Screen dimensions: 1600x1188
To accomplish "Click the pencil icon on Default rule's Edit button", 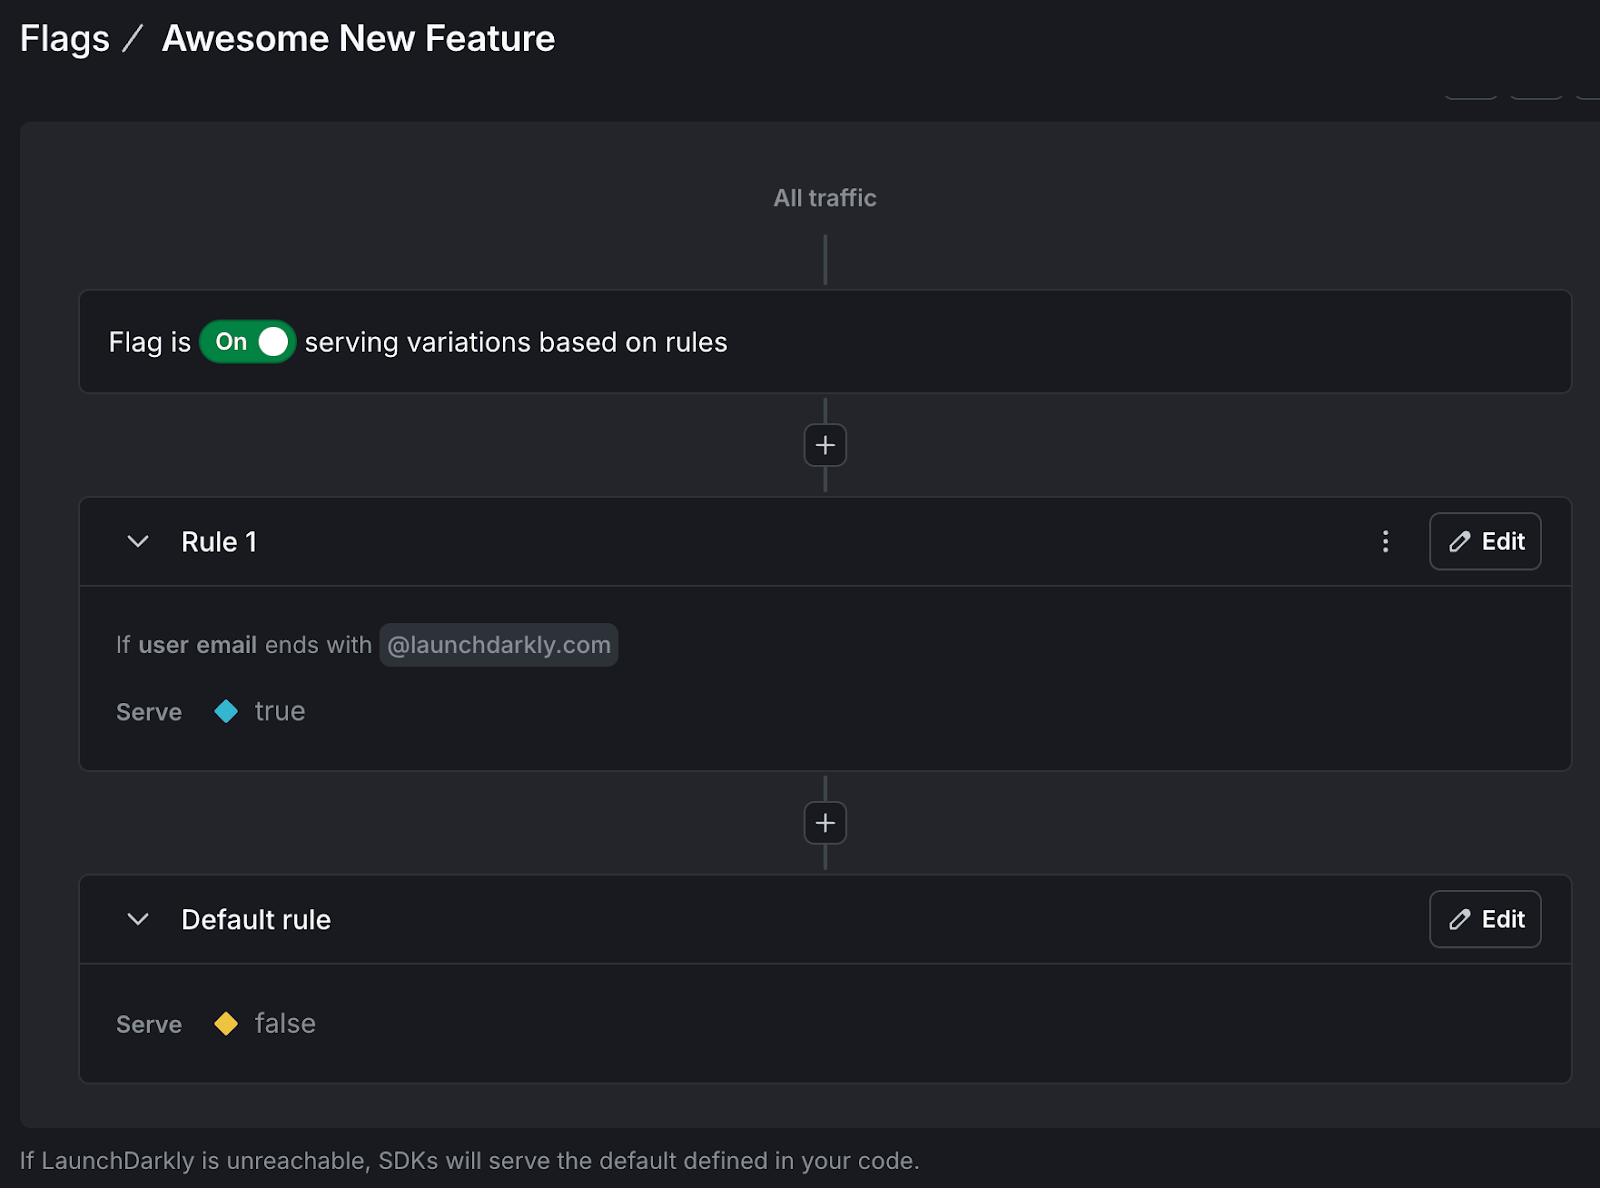I will coord(1460,919).
